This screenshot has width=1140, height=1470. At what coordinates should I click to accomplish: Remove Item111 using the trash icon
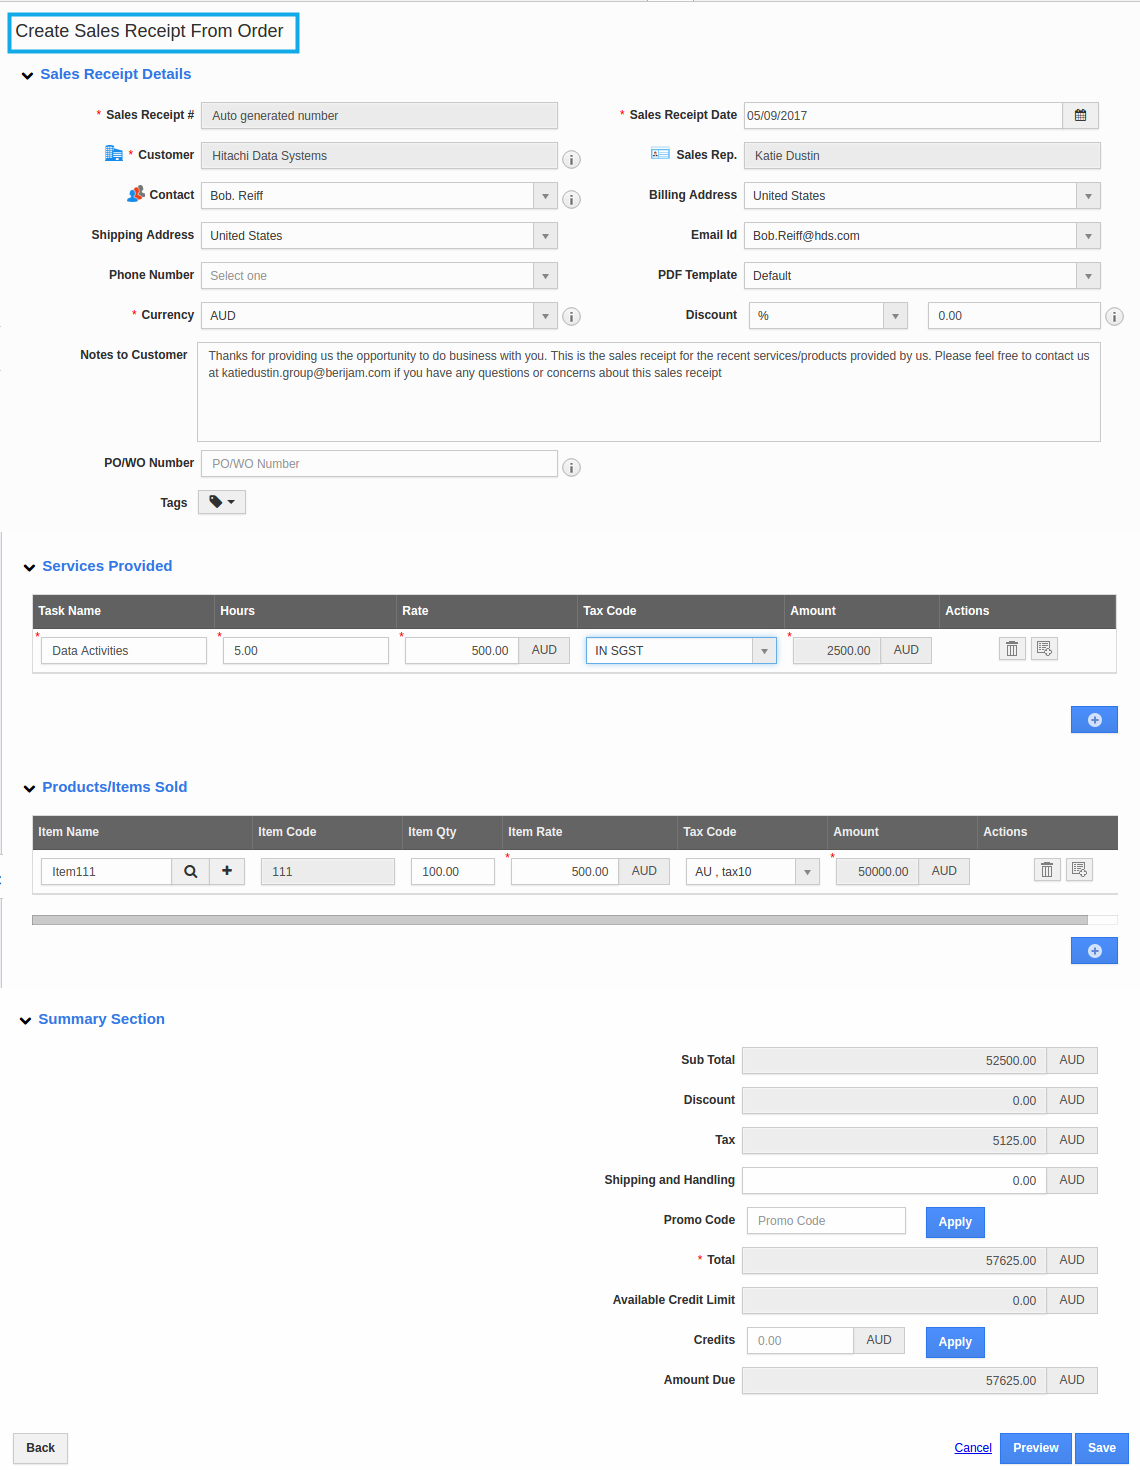pyautogui.click(x=1046, y=870)
